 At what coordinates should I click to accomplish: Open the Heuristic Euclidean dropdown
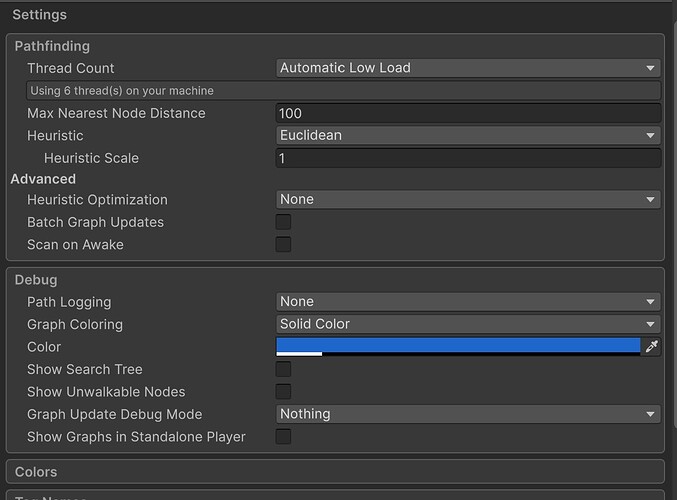pyautogui.click(x=467, y=136)
